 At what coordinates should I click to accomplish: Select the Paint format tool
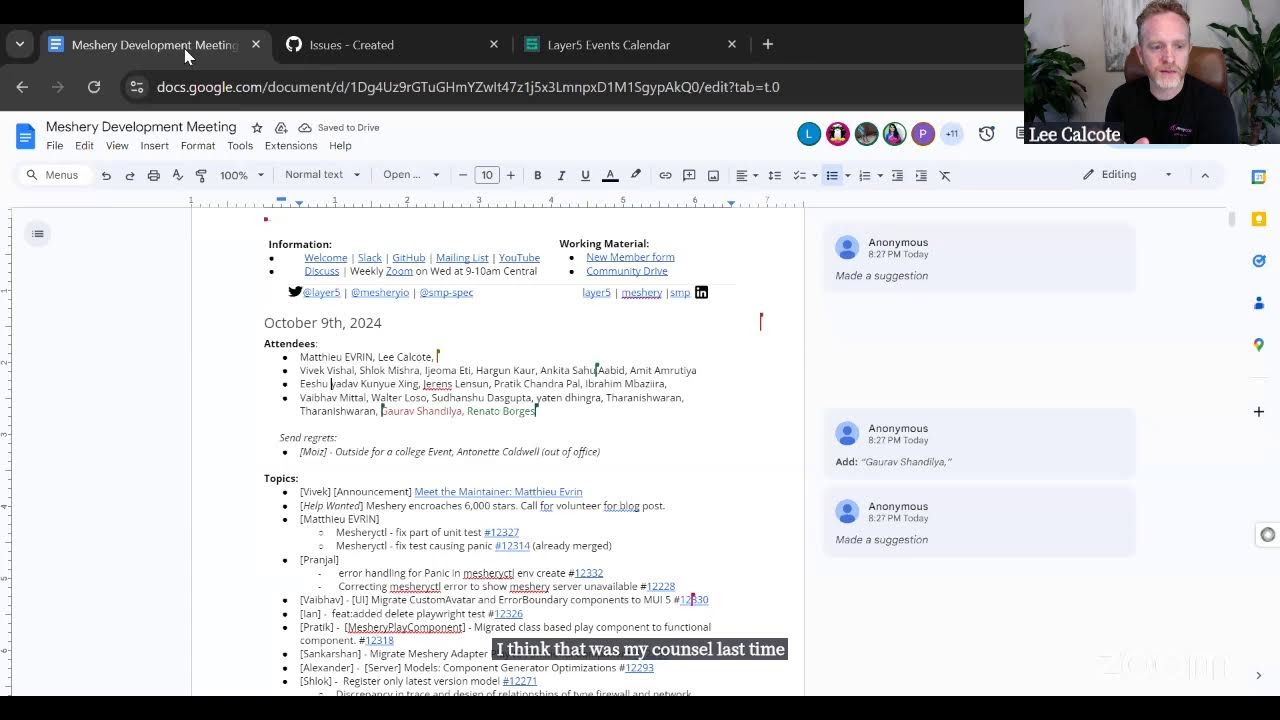[x=201, y=175]
